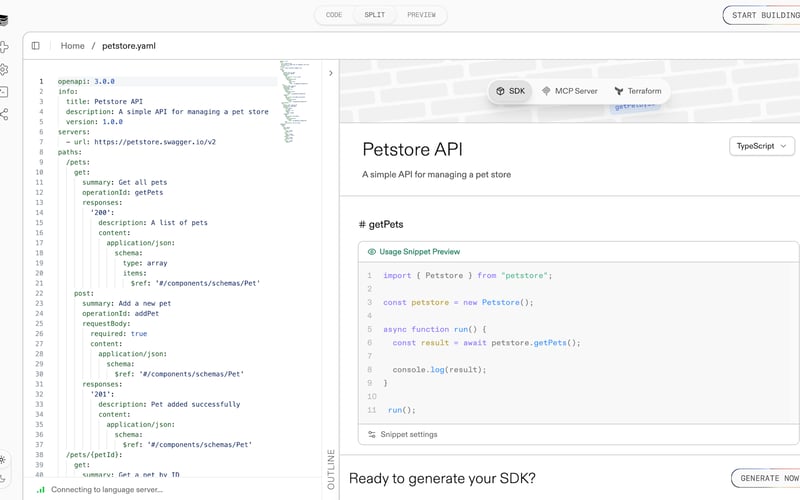Click the share icon in left sidebar
The width and height of the screenshot is (800, 500).
point(4,114)
